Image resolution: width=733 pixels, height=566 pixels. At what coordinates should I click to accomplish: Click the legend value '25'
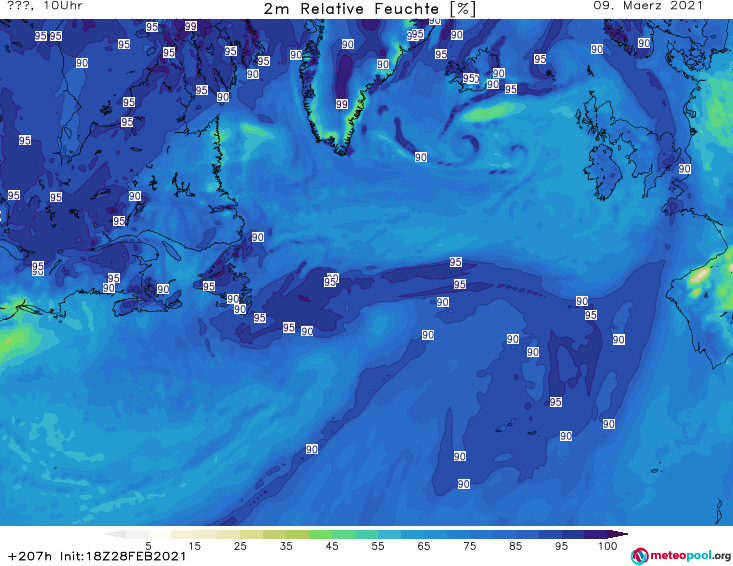[240, 545]
